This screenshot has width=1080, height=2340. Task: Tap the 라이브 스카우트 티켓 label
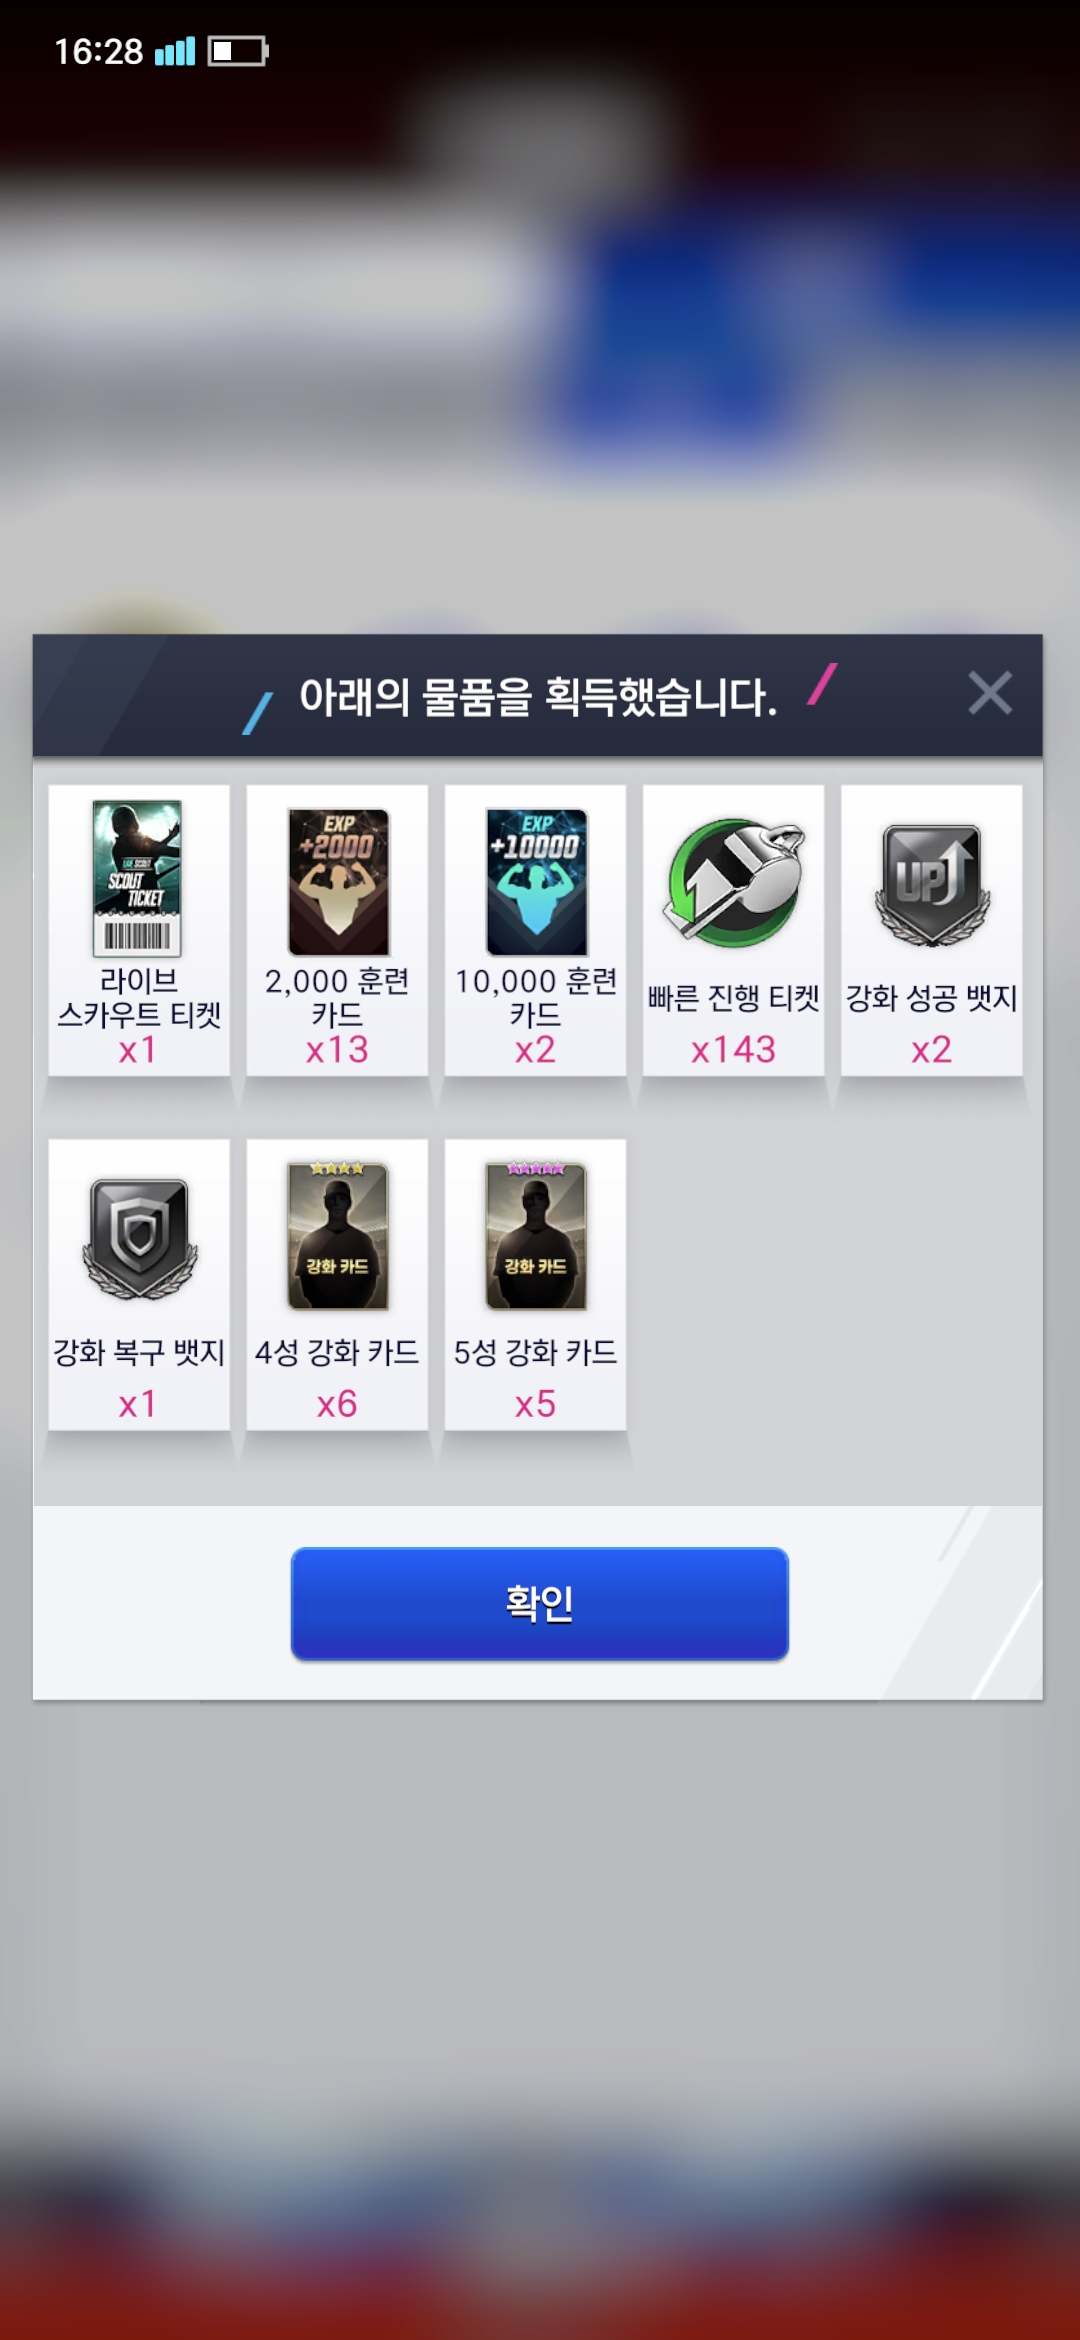[x=139, y=998]
